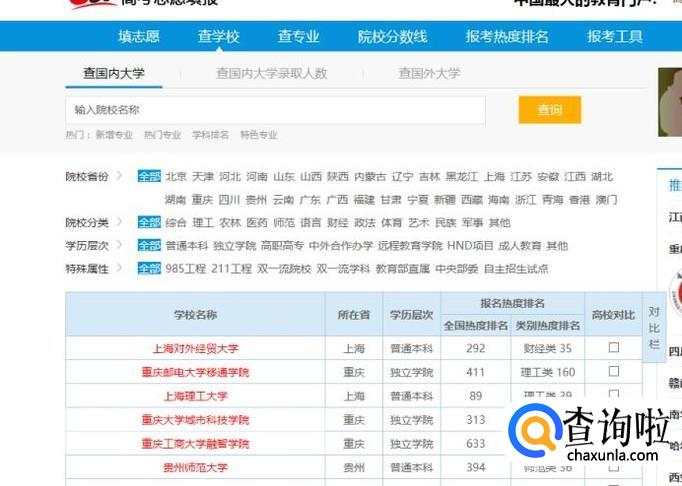Open 上海对外经贸大学 school page
Viewport: 682px width, 486px height.
click(x=195, y=349)
